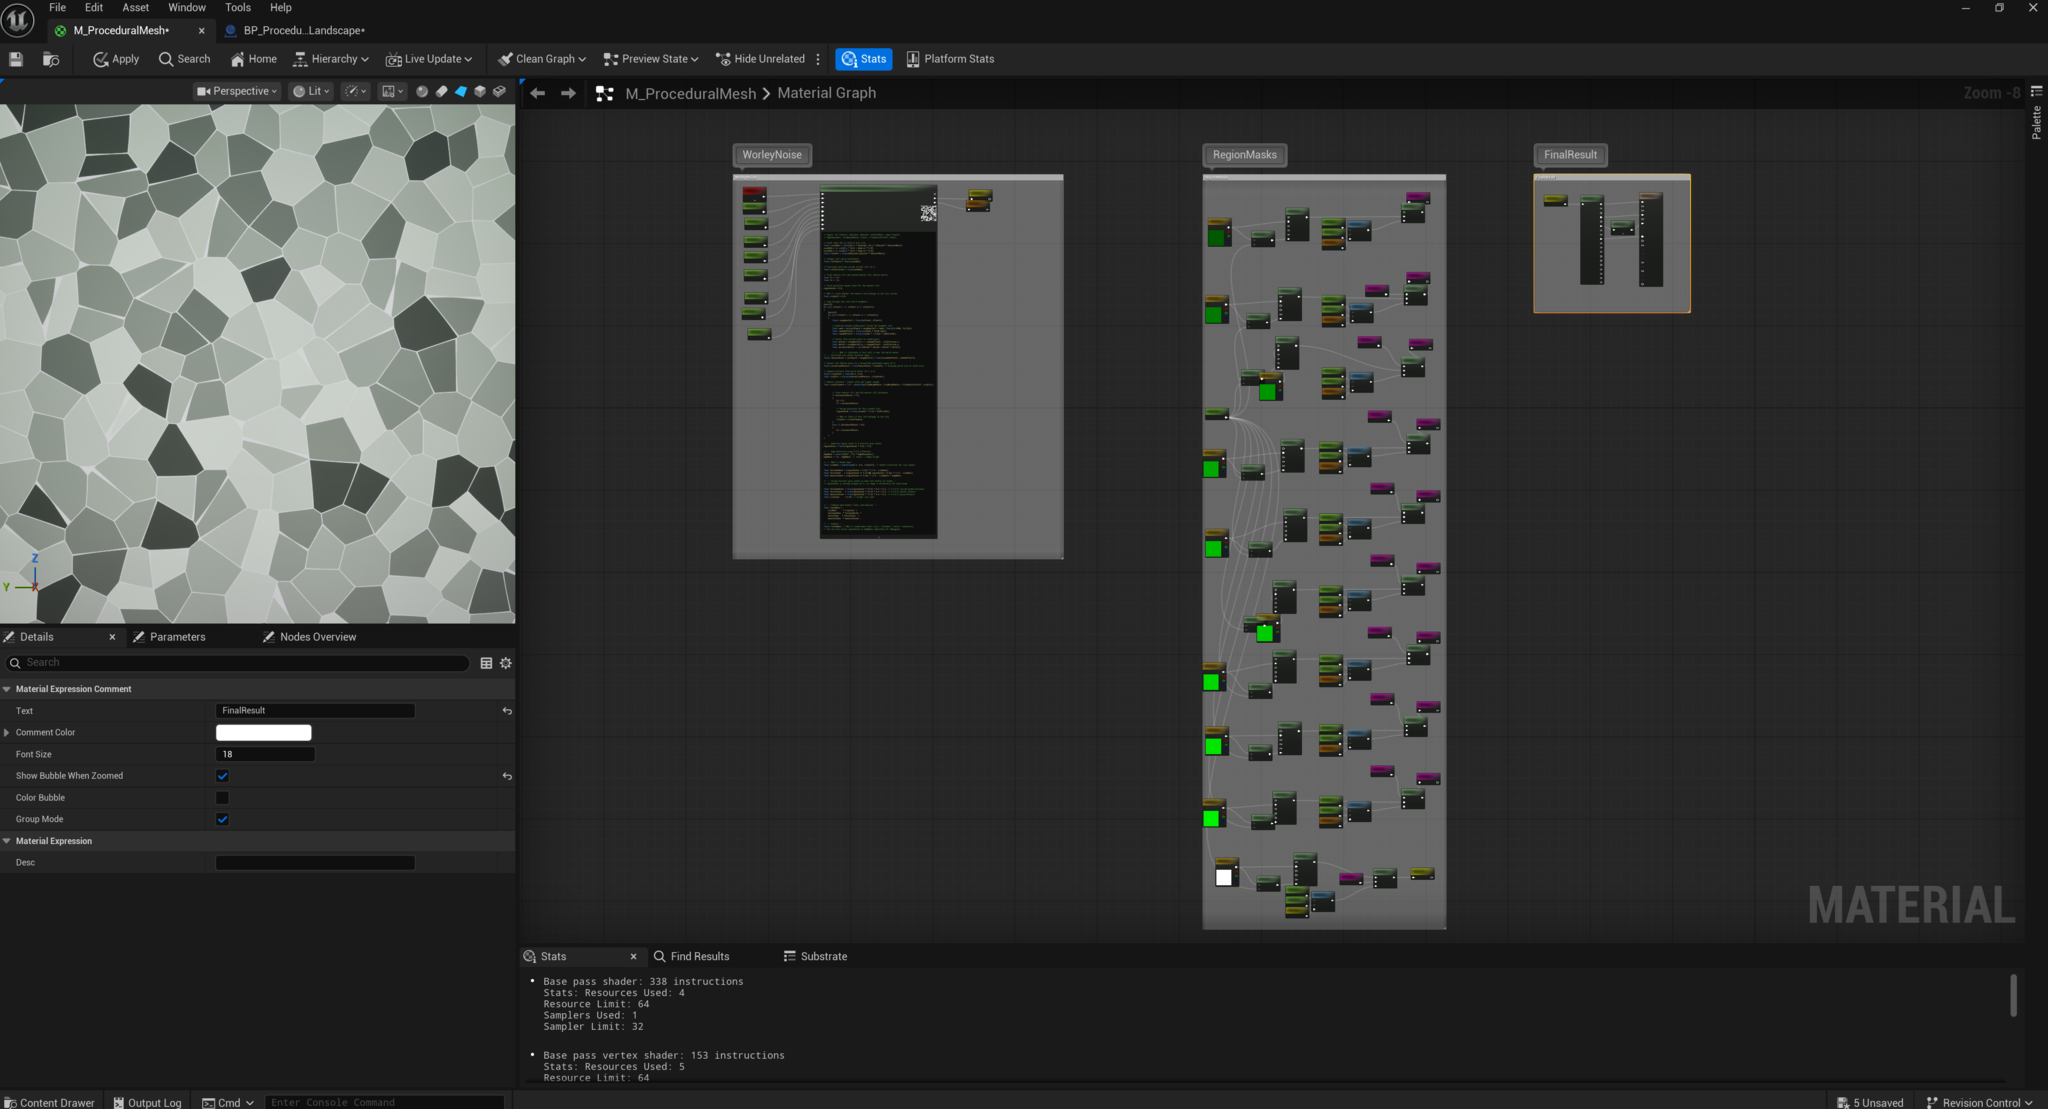This screenshot has height=1109, width=2048.
Task: Toggle Color Bubble checkbox
Action: coord(222,798)
